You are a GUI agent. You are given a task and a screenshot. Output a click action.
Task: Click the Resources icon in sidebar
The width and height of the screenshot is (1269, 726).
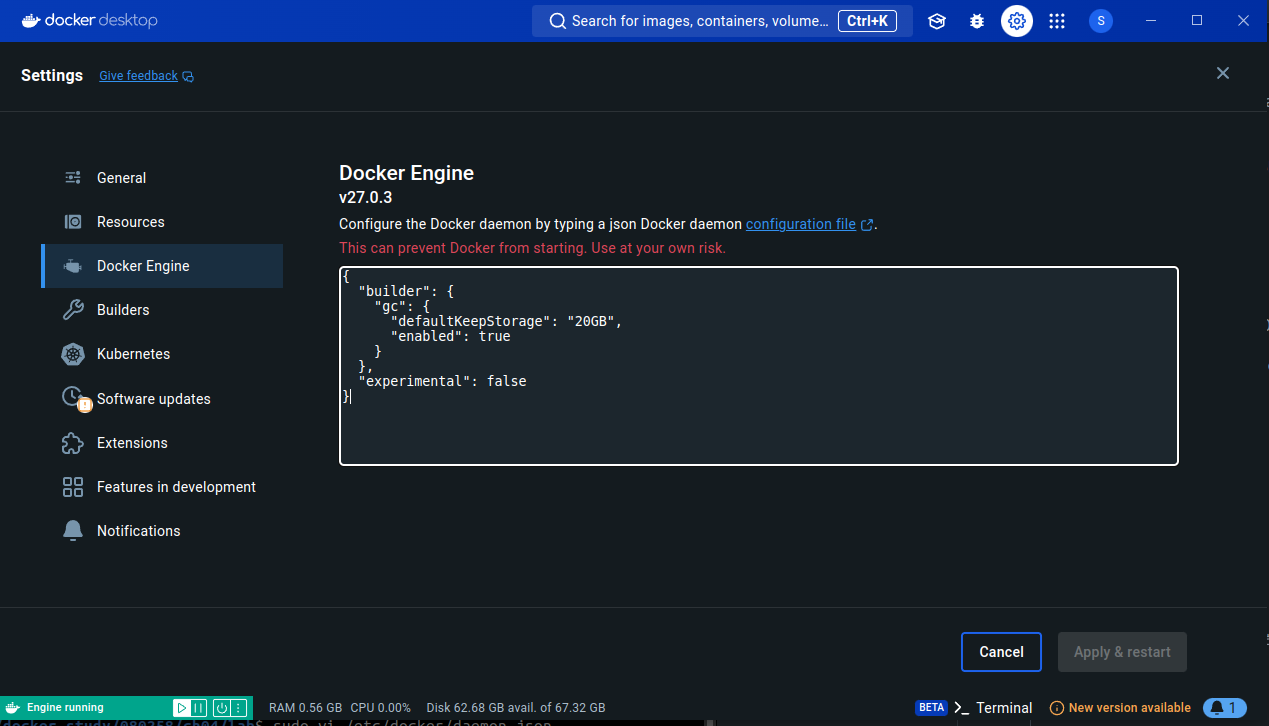[x=73, y=222]
